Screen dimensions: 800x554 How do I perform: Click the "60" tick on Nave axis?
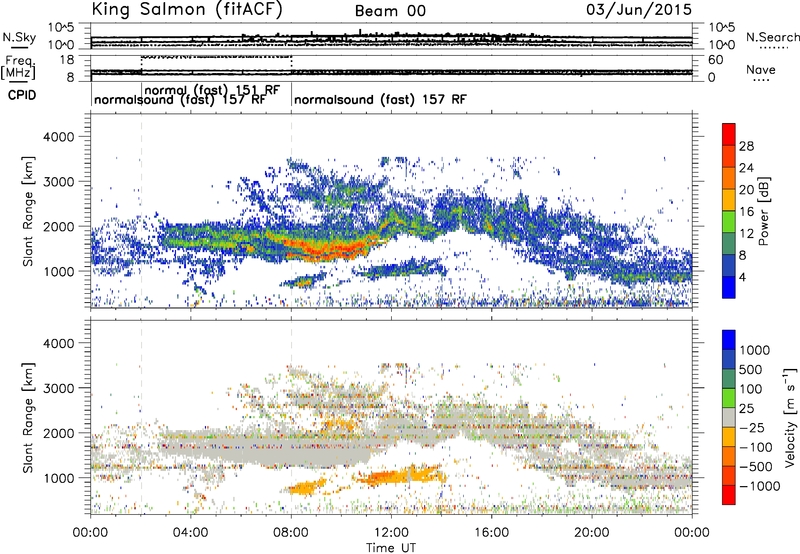point(716,60)
